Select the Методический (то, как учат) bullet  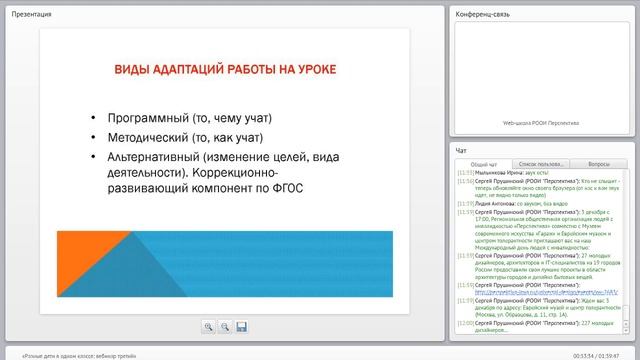(x=185, y=138)
